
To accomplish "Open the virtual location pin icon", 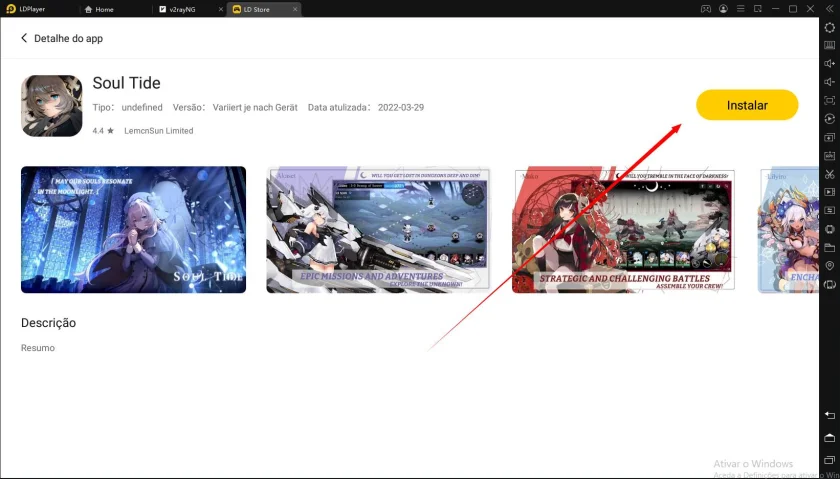I will [829, 265].
